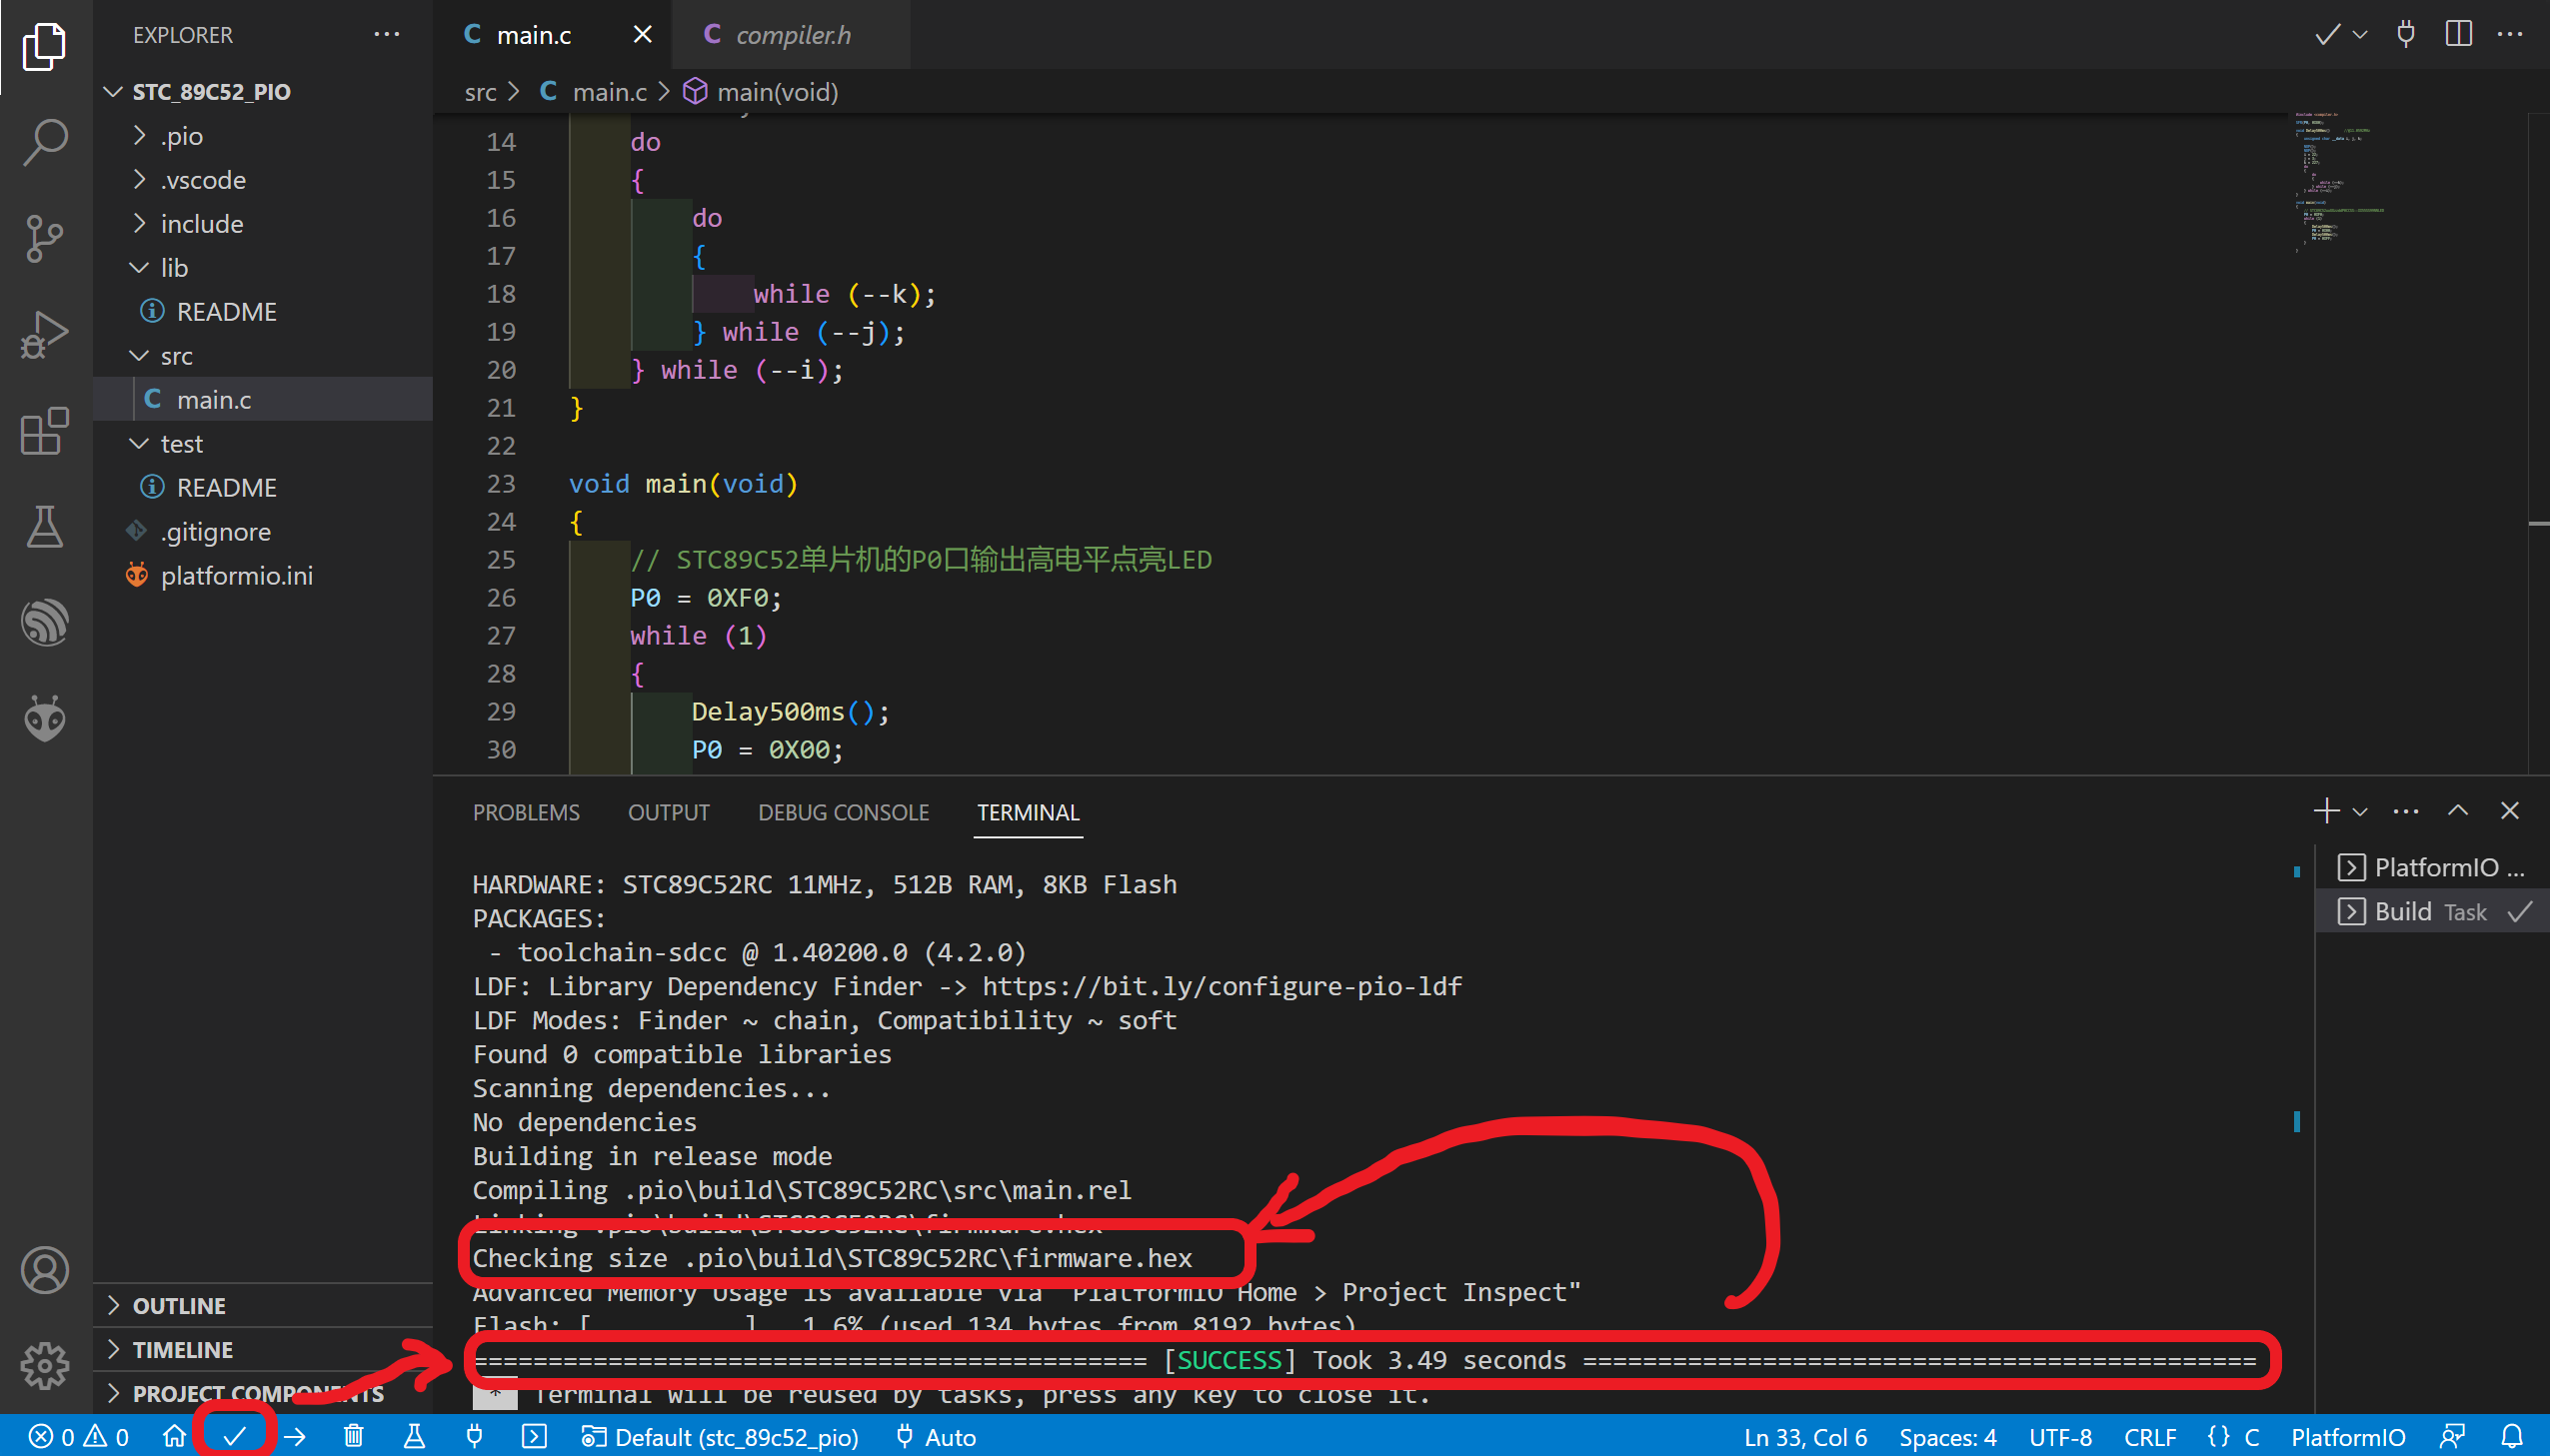Open Explorer Views and More Actions ellipsis

coord(387,34)
